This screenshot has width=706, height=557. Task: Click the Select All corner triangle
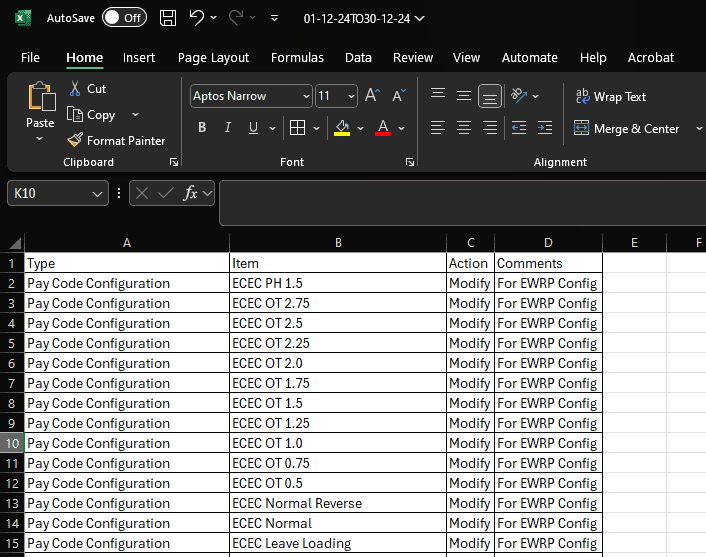(x=15, y=243)
